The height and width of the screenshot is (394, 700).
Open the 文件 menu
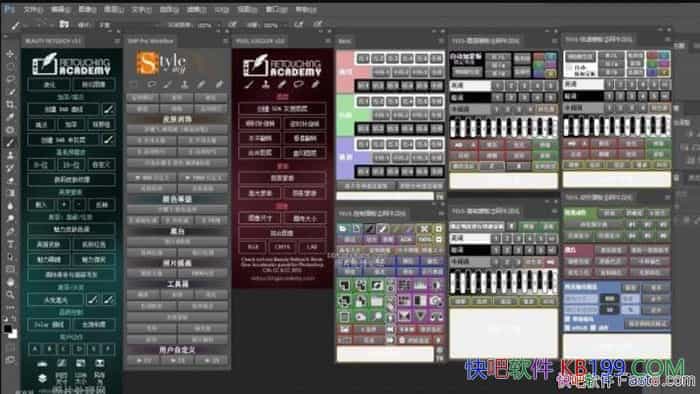(x=34, y=9)
